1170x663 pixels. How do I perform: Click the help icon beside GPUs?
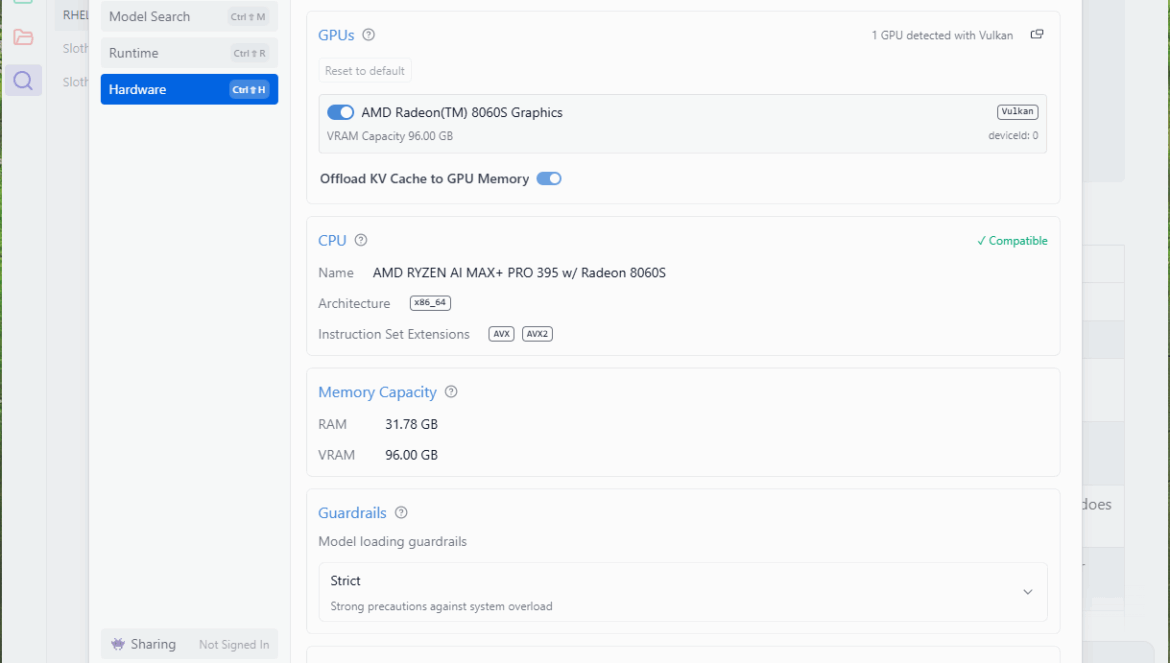click(368, 35)
